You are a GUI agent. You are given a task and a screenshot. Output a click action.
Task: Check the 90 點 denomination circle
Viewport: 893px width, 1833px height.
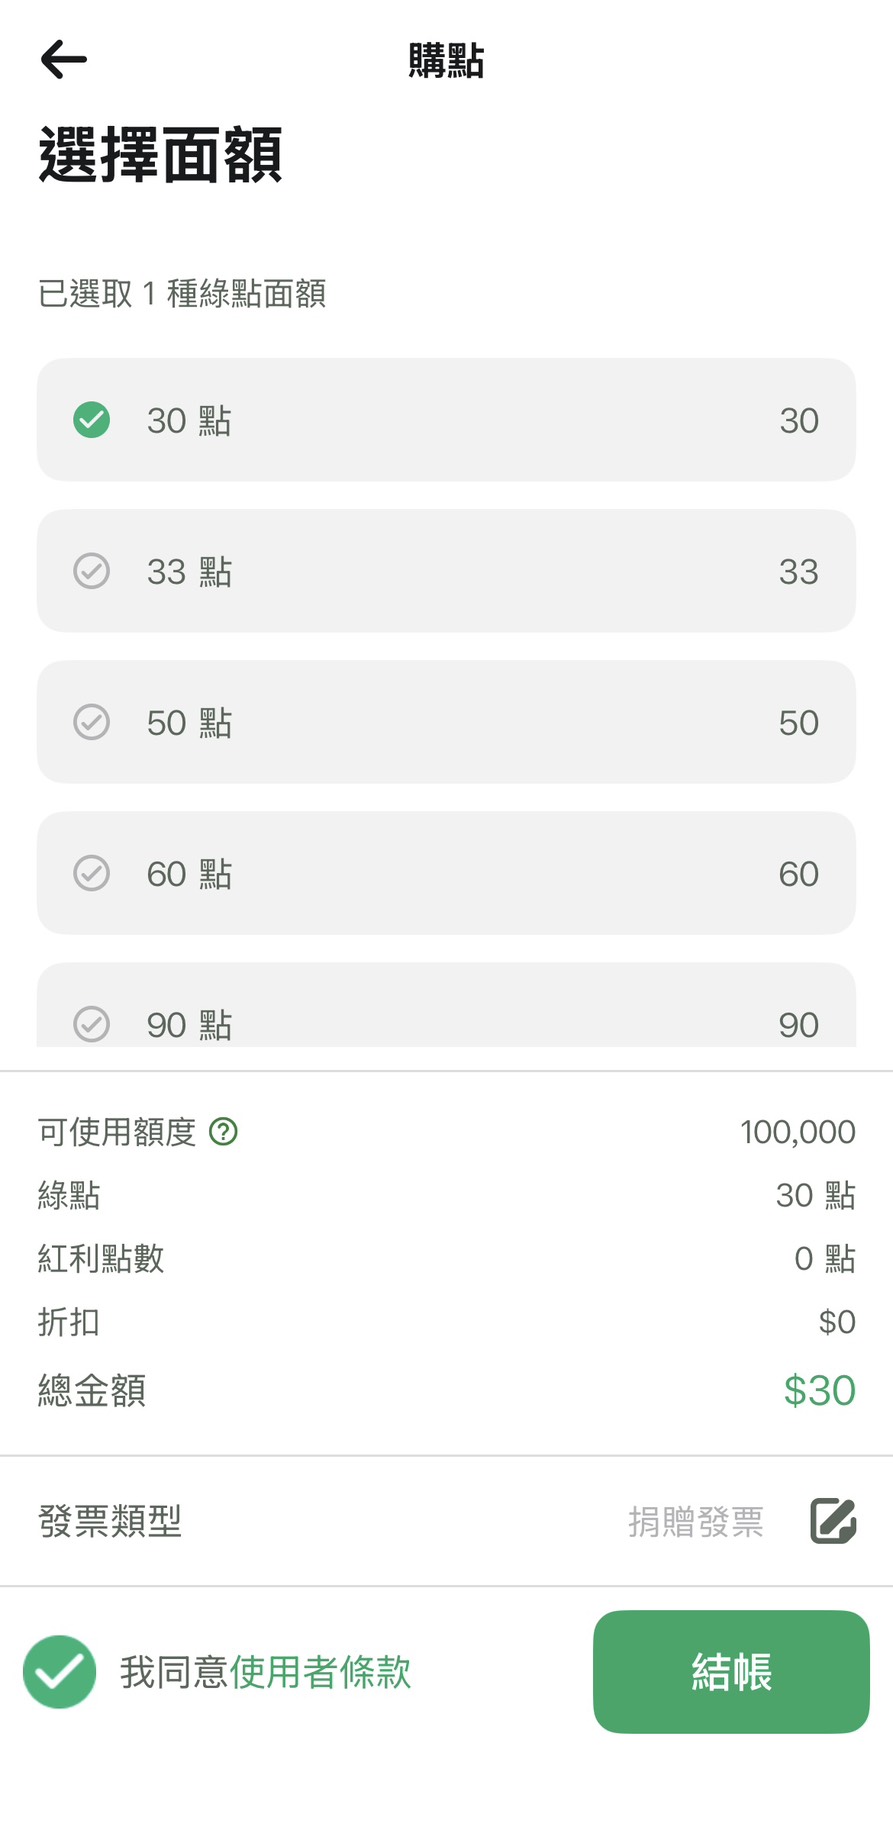[92, 1024]
